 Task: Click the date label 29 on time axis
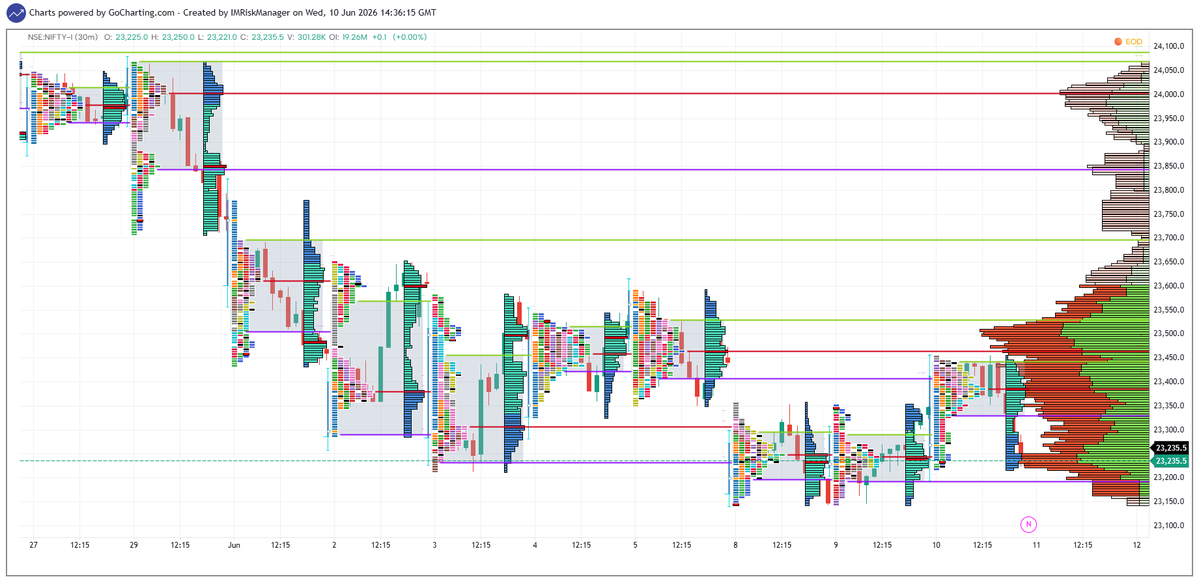coord(133,545)
